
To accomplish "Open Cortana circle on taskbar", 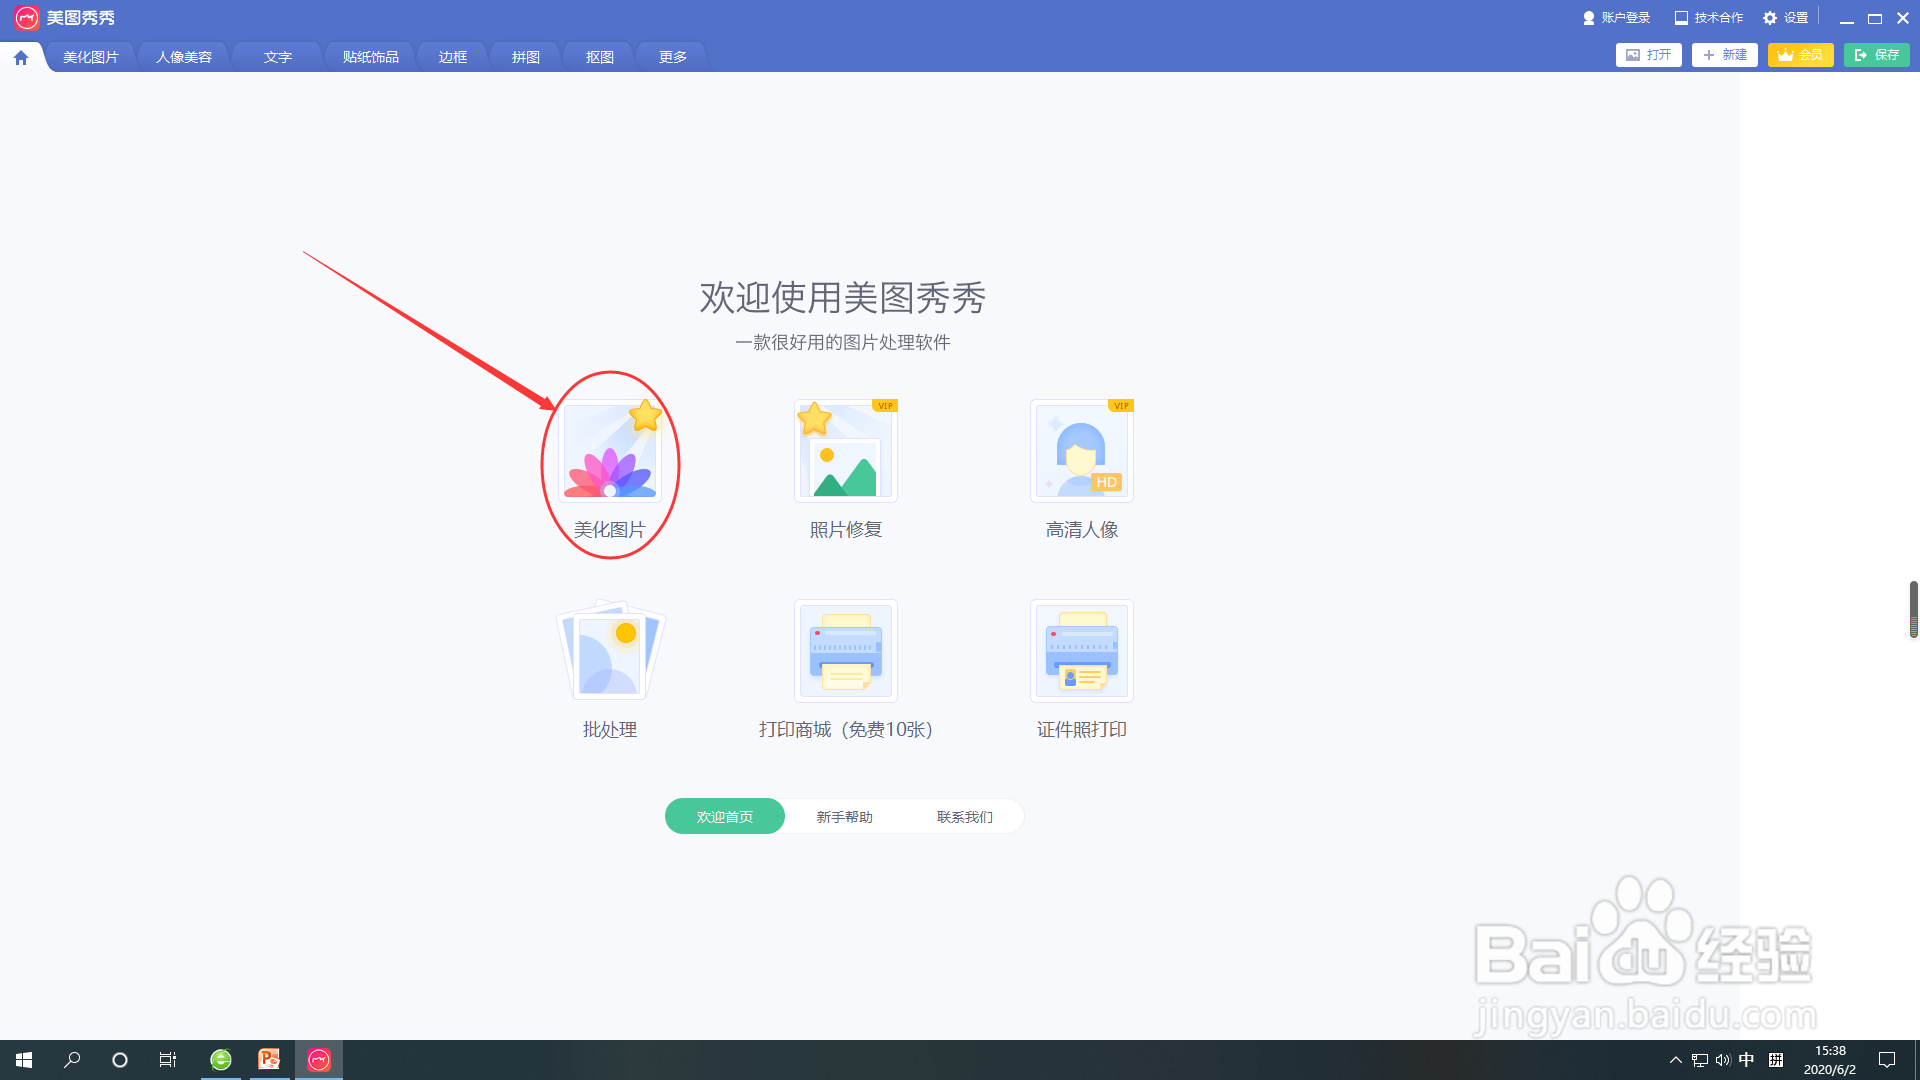I will (x=120, y=1060).
